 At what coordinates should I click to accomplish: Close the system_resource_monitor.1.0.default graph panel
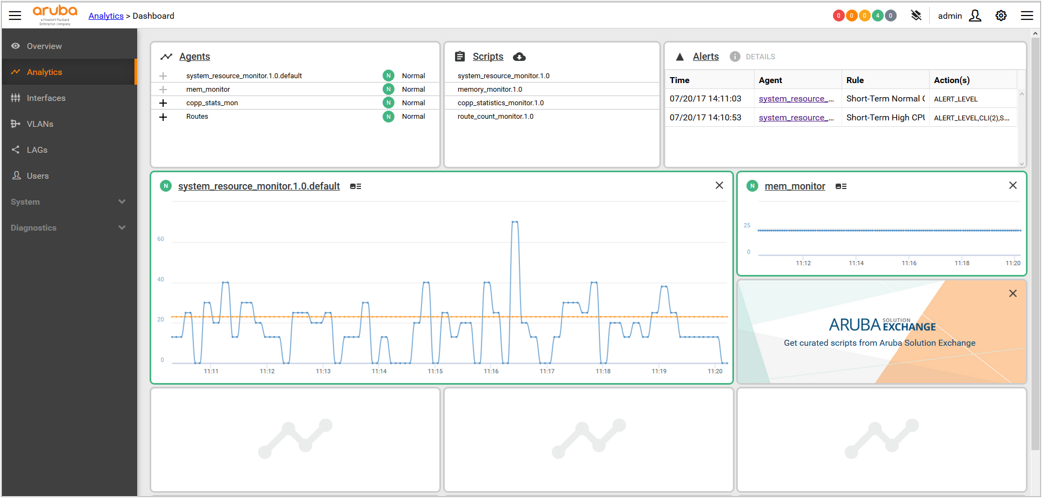click(x=719, y=186)
